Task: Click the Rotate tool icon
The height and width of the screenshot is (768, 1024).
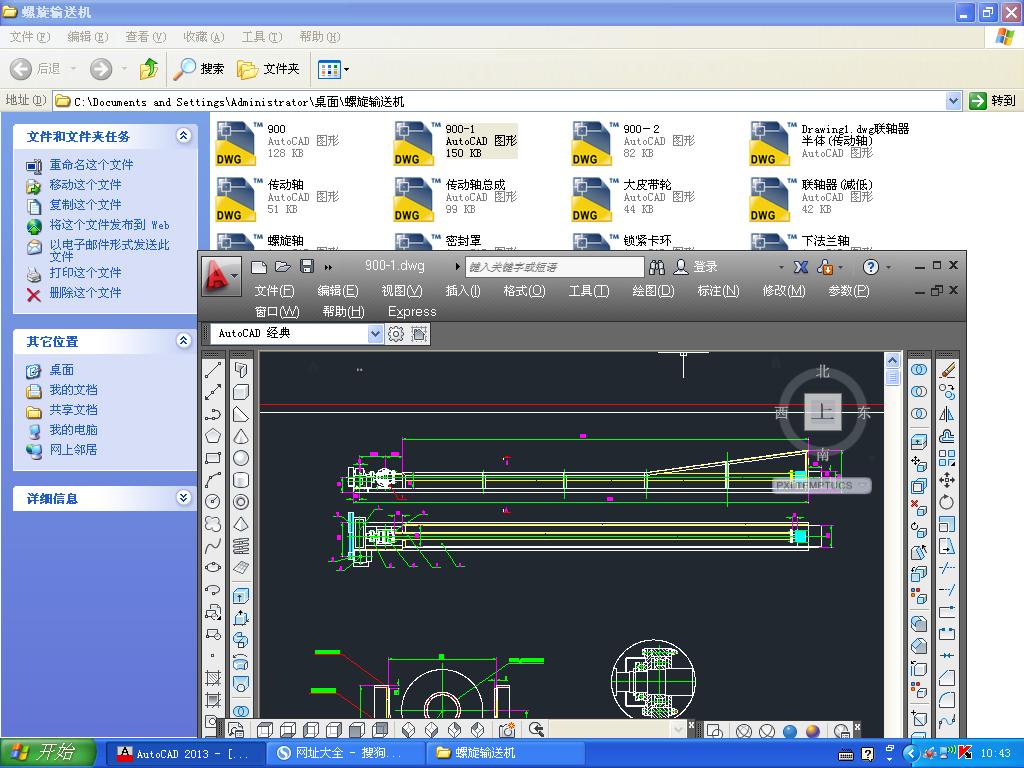Action: click(947, 502)
